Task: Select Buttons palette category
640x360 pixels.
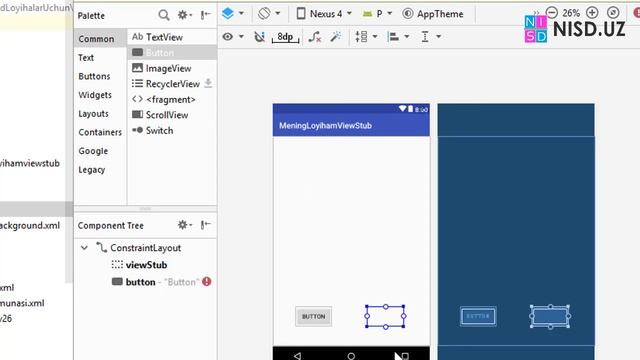Action: pyautogui.click(x=94, y=76)
